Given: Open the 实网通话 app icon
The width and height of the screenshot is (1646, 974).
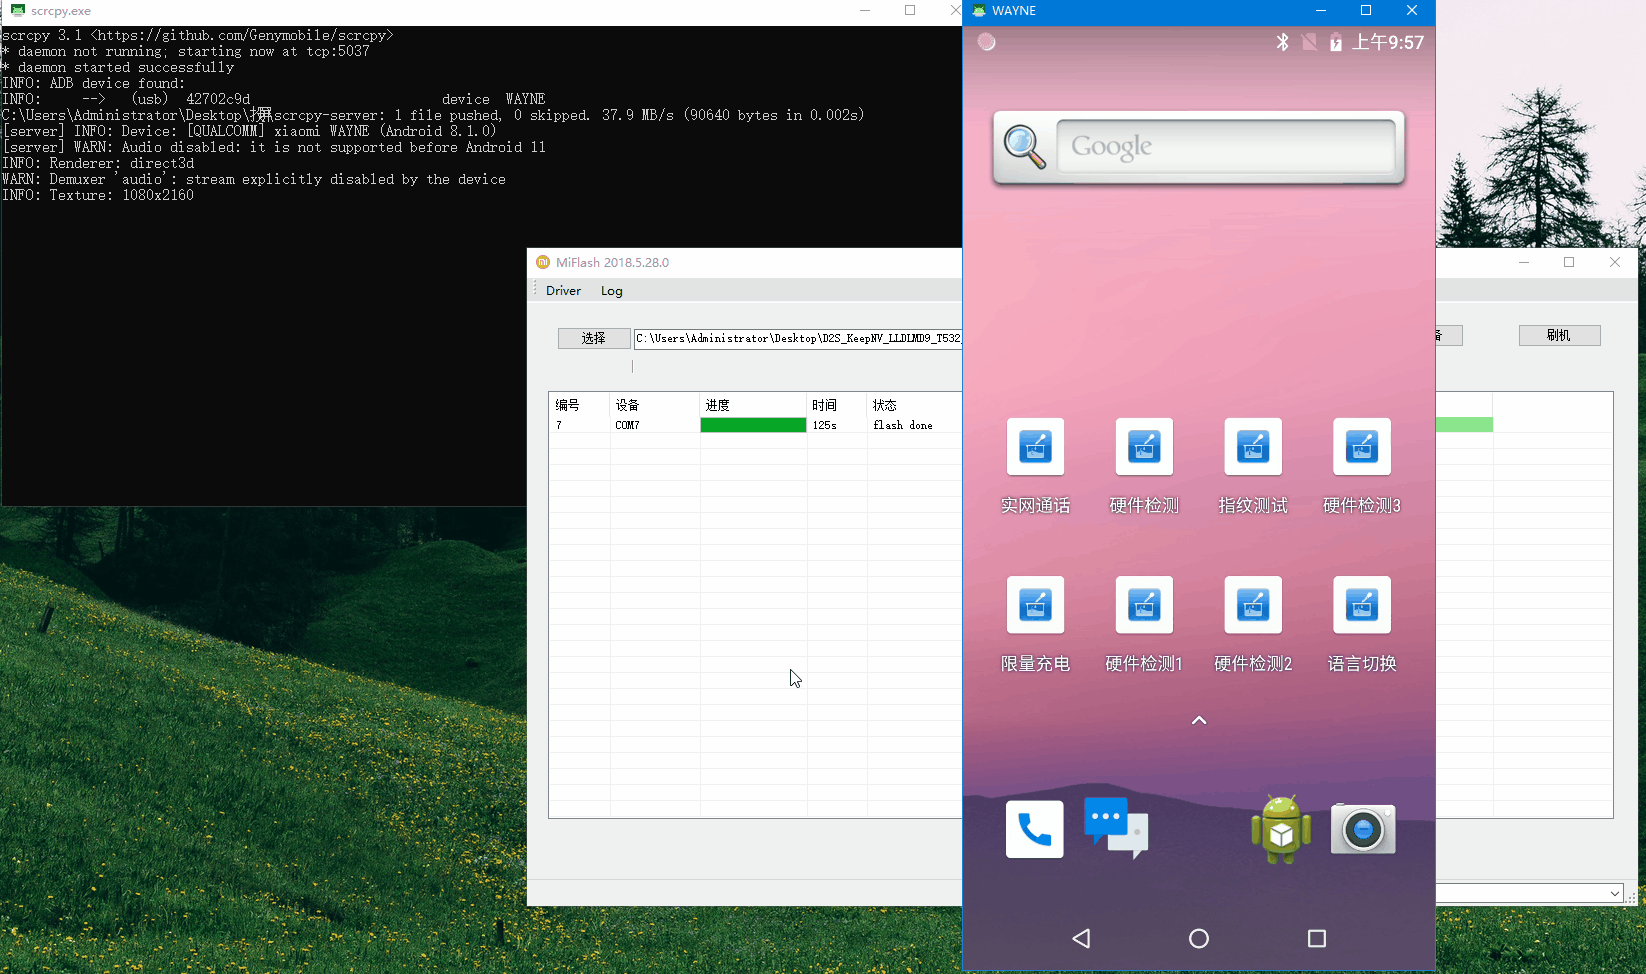Looking at the screenshot, I should tap(1035, 447).
